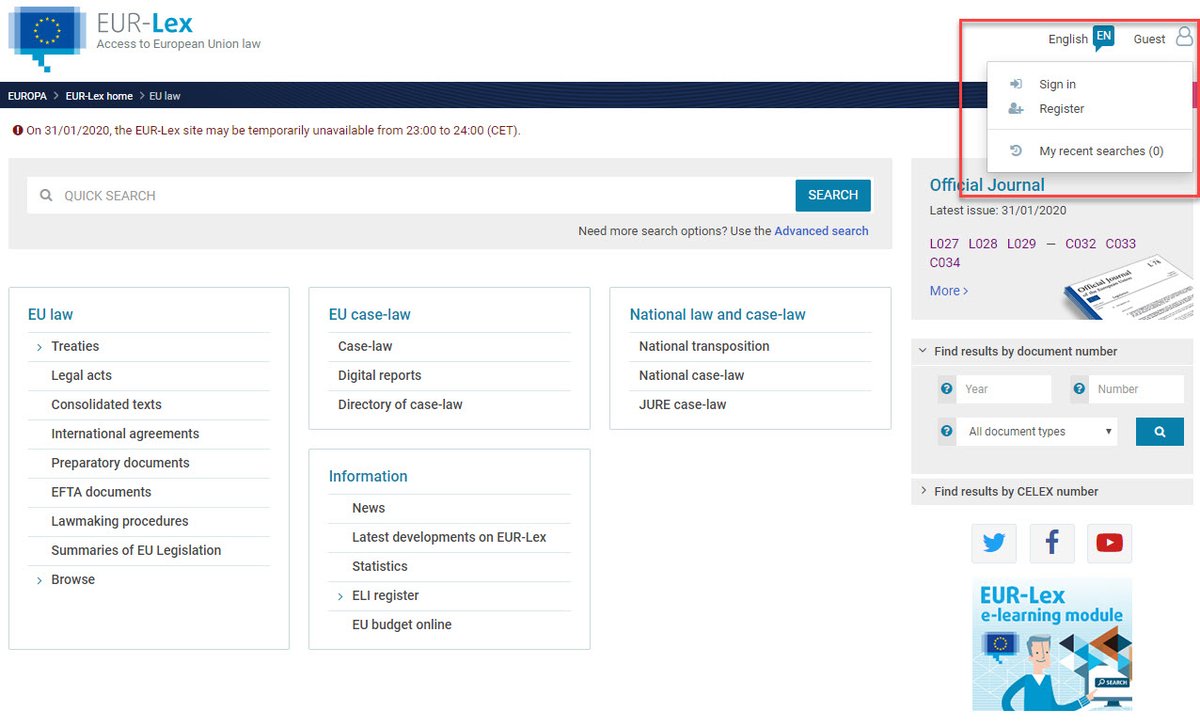Screen dimensions: 1200x727
Task: Go to EUROPA breadcrumb
Action: (27, 96)
